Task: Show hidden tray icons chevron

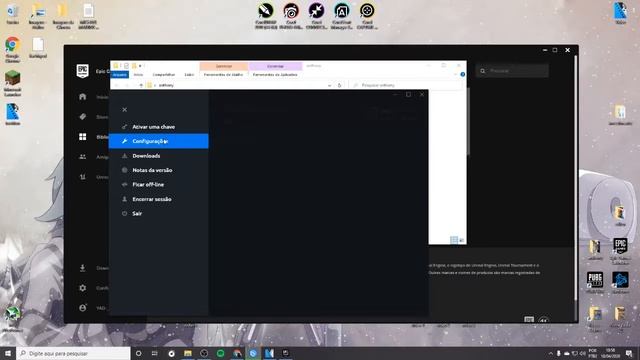Action: click(551, 353)
